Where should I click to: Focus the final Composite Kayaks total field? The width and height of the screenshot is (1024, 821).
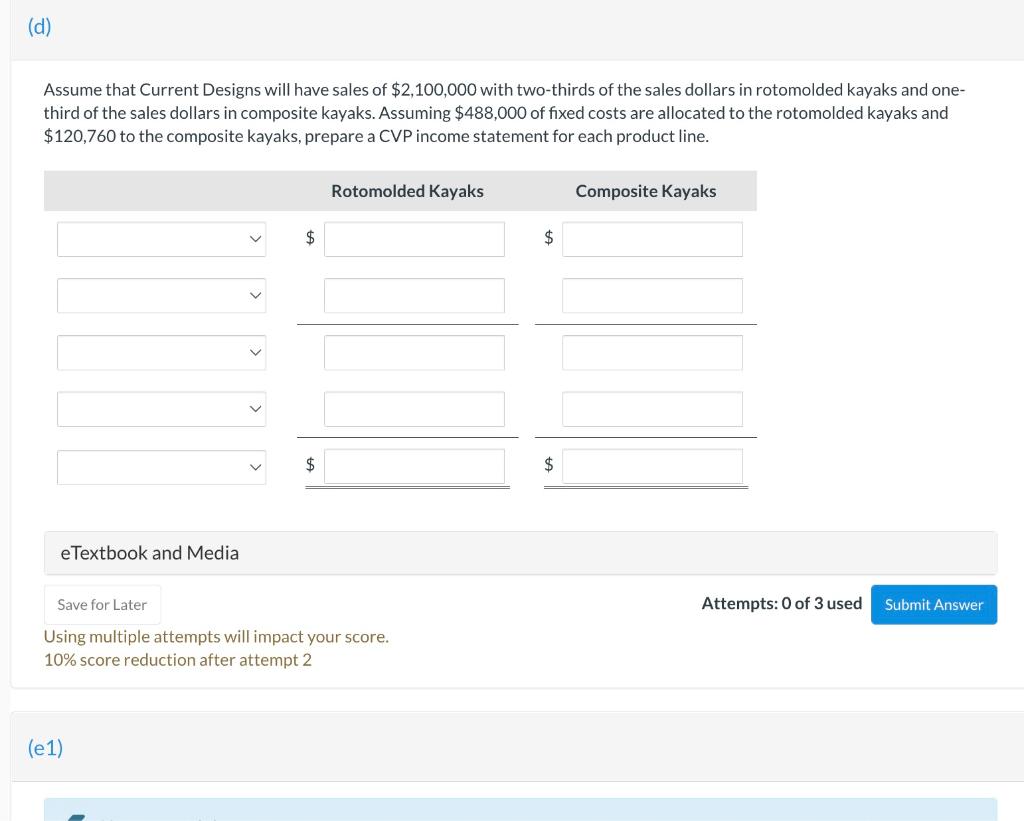[x=652, y=466]
